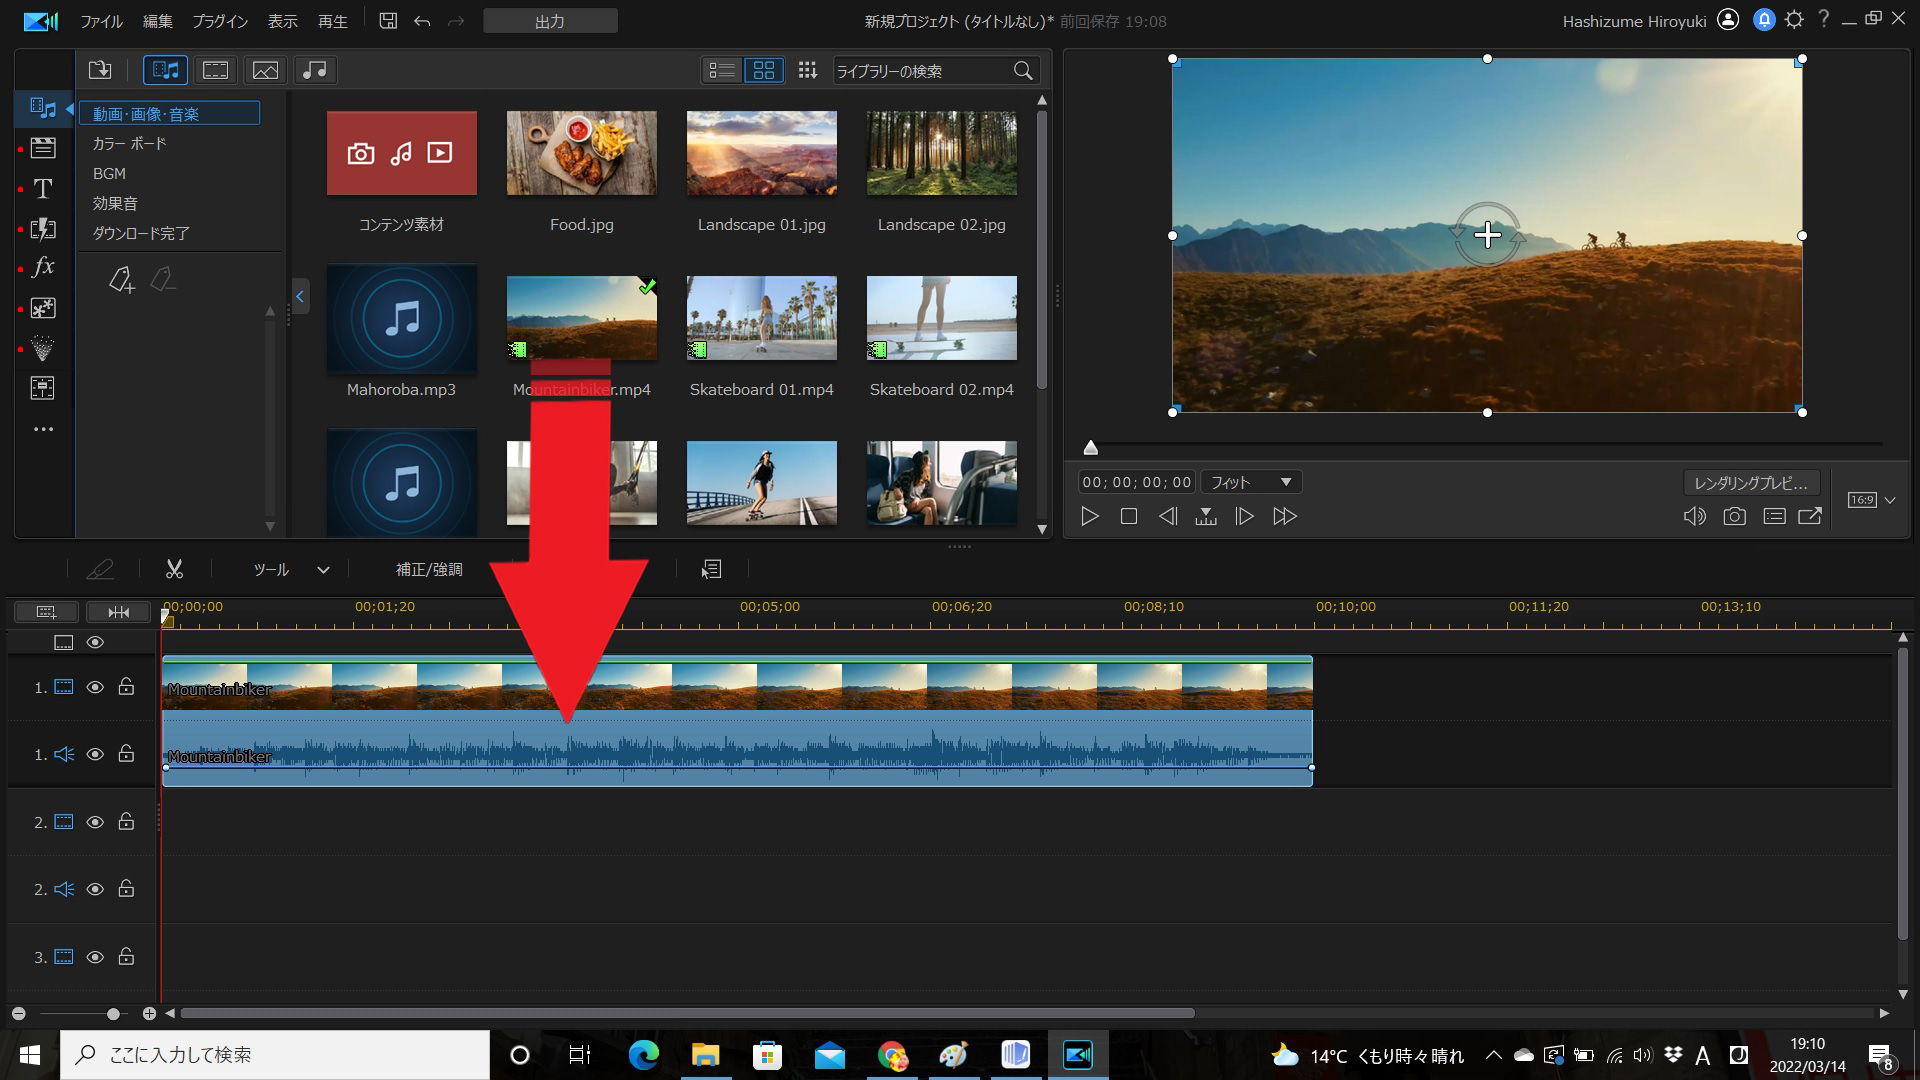Show more rooms ellipsis
Screen dimensions: 1920x1080
[x=43, y=429]
